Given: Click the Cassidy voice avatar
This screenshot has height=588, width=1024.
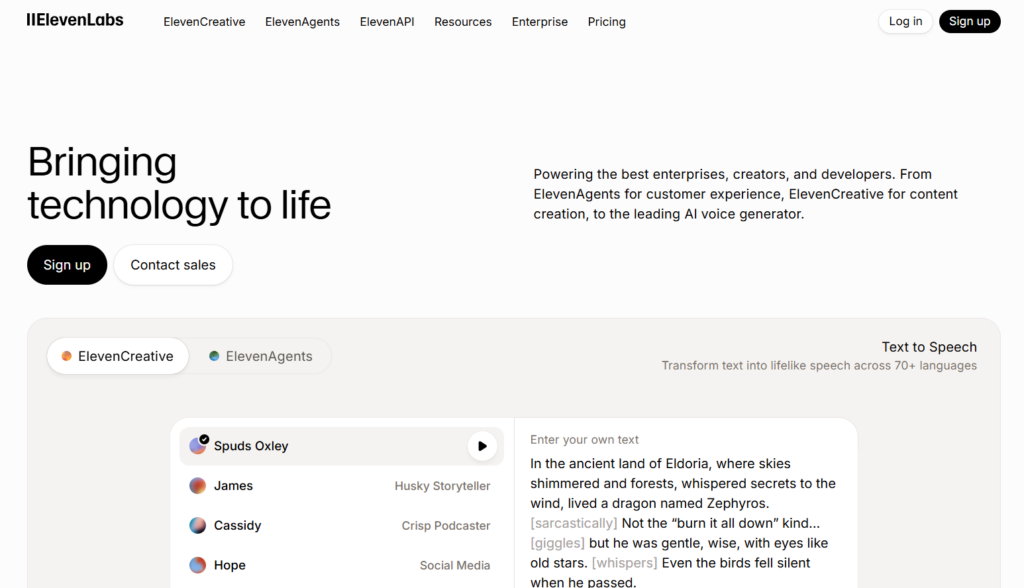Looking at the screenshot, I should (x=198, y=525).
